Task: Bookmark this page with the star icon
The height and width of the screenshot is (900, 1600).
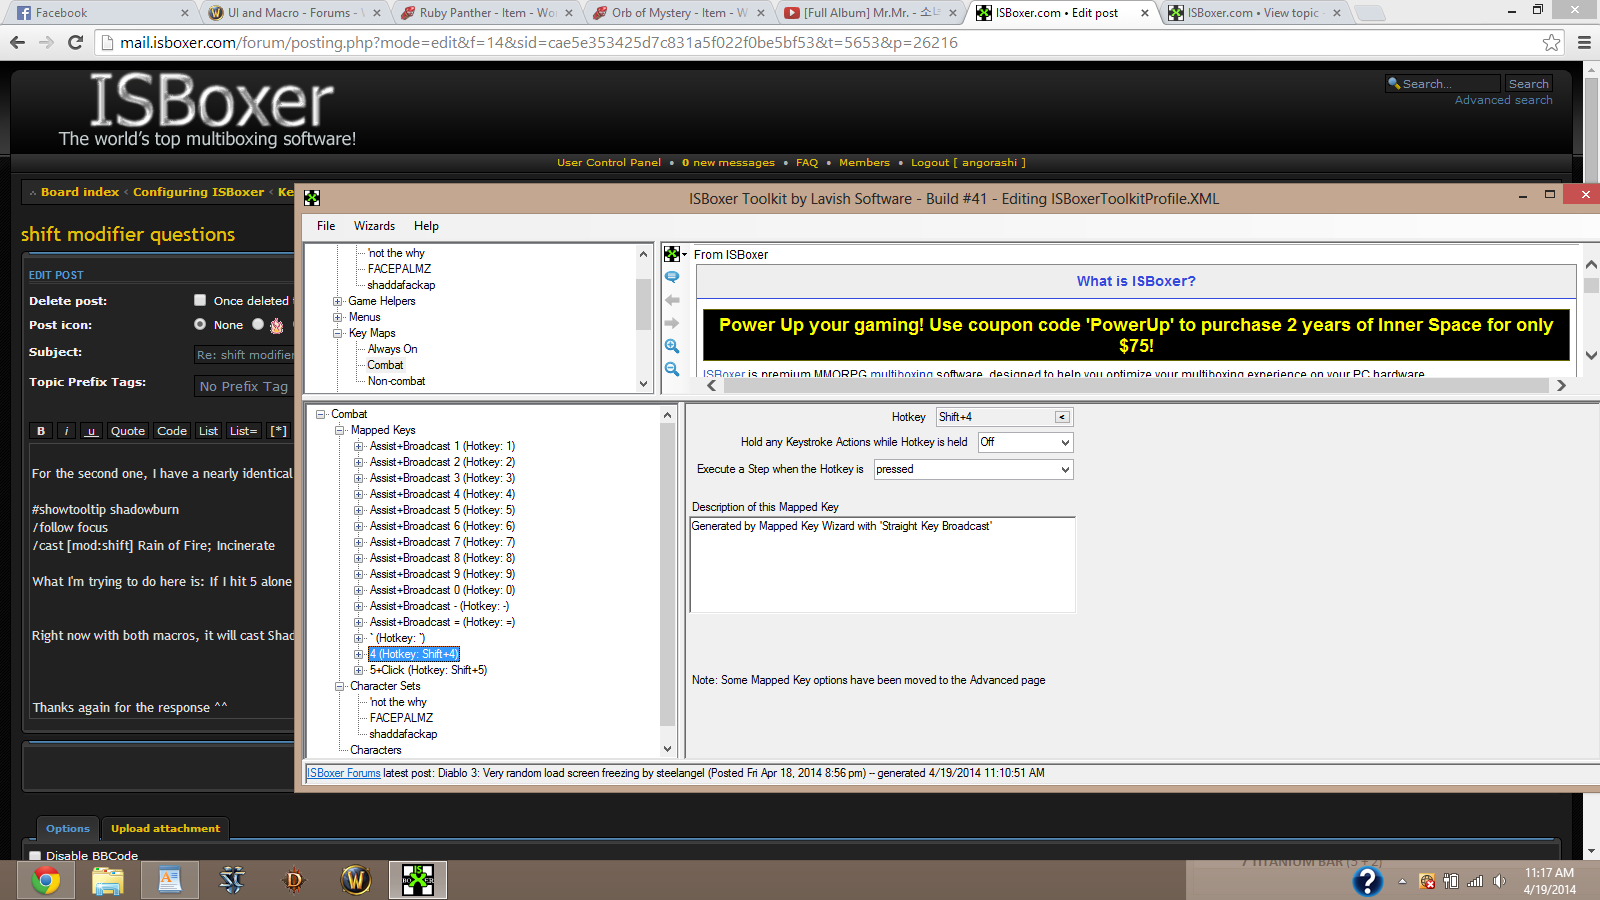Action: coord(1551,42)
